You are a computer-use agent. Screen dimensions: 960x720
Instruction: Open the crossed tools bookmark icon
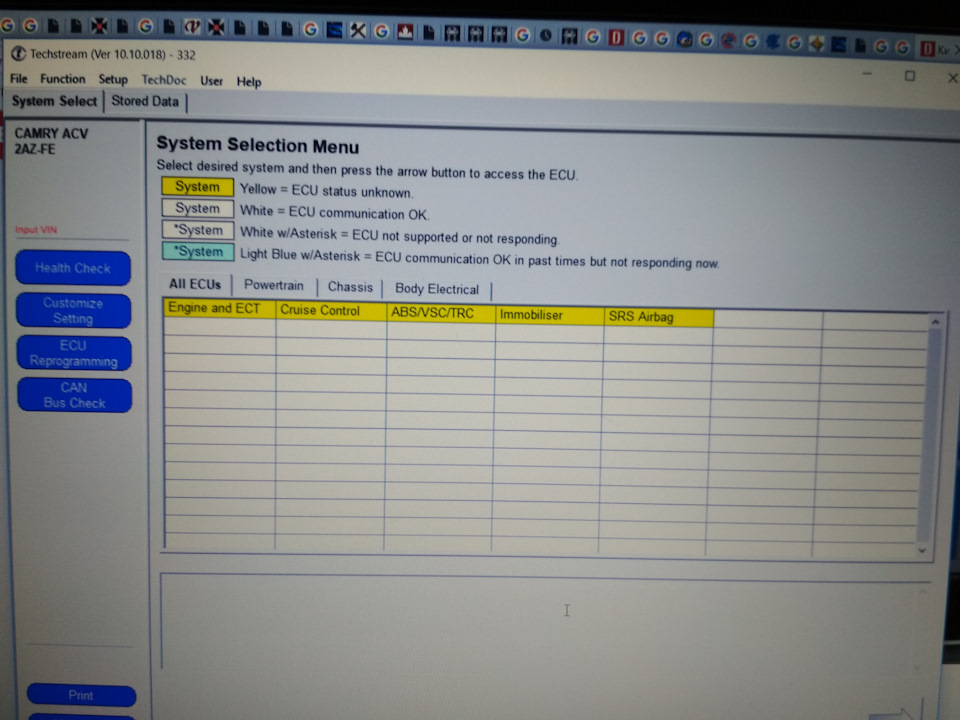pos(358,31)
